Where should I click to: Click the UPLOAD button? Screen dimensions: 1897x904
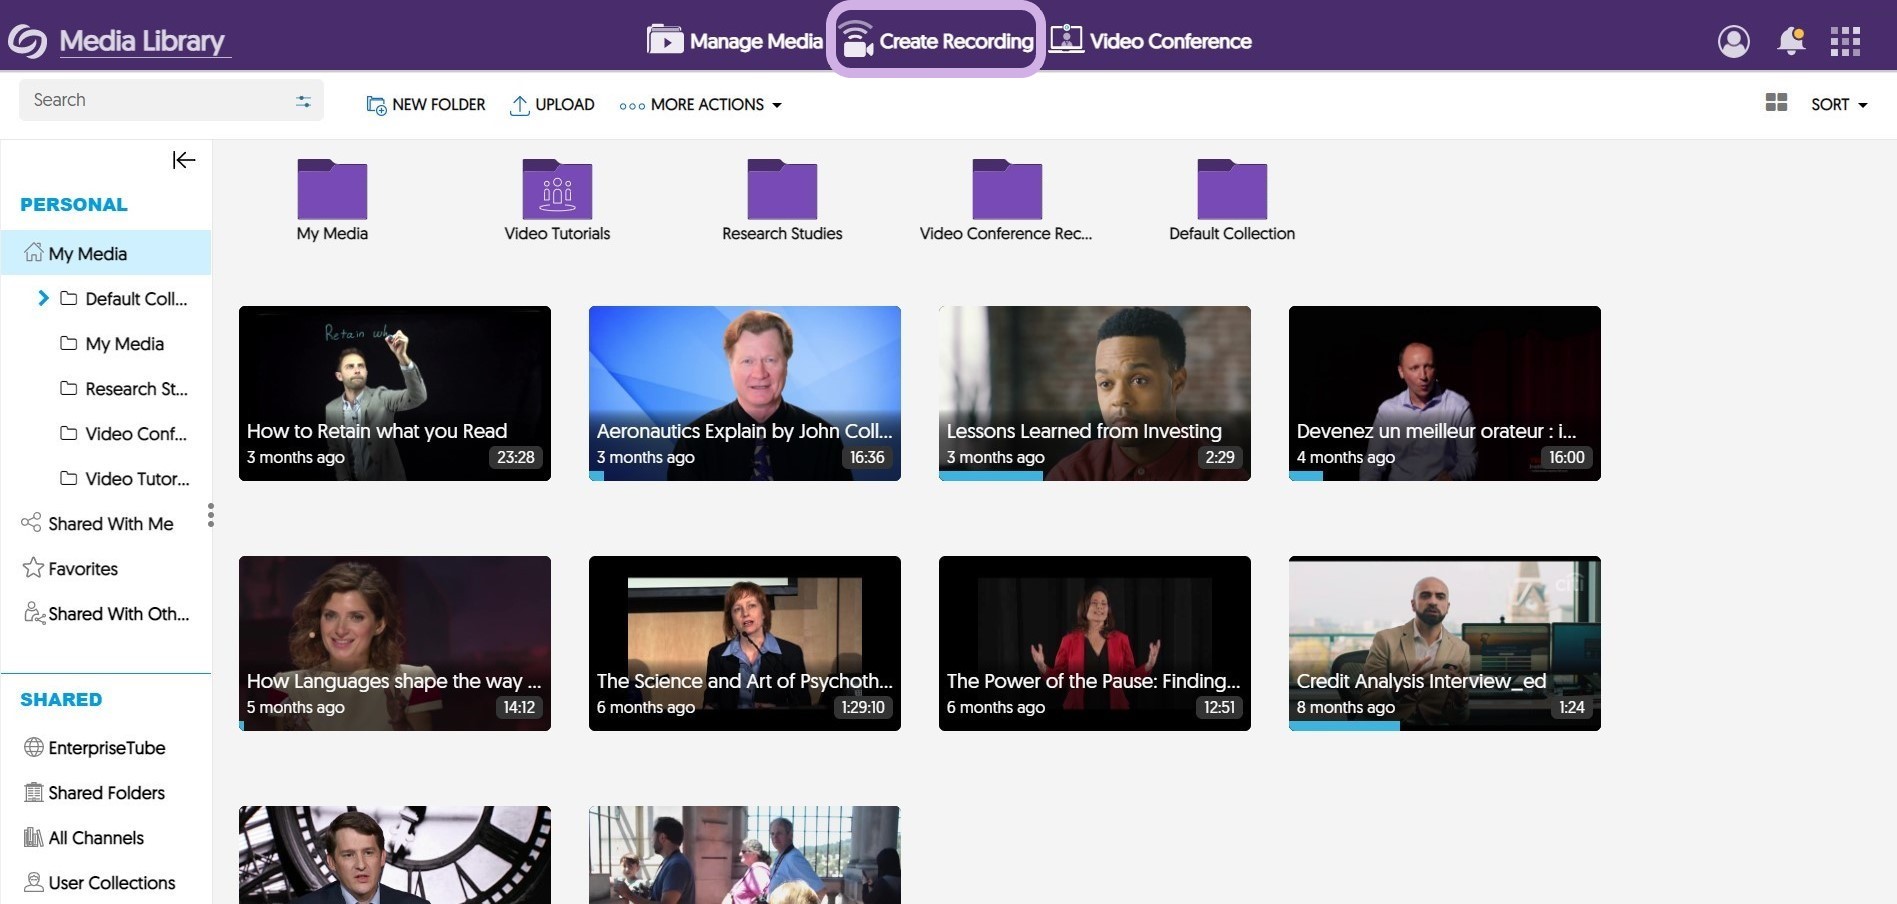[x=552, y=104]
